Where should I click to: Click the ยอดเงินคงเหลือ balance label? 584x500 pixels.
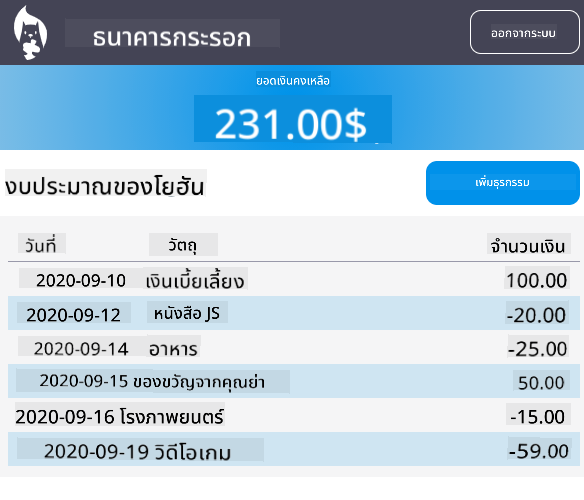click(293, 80)
